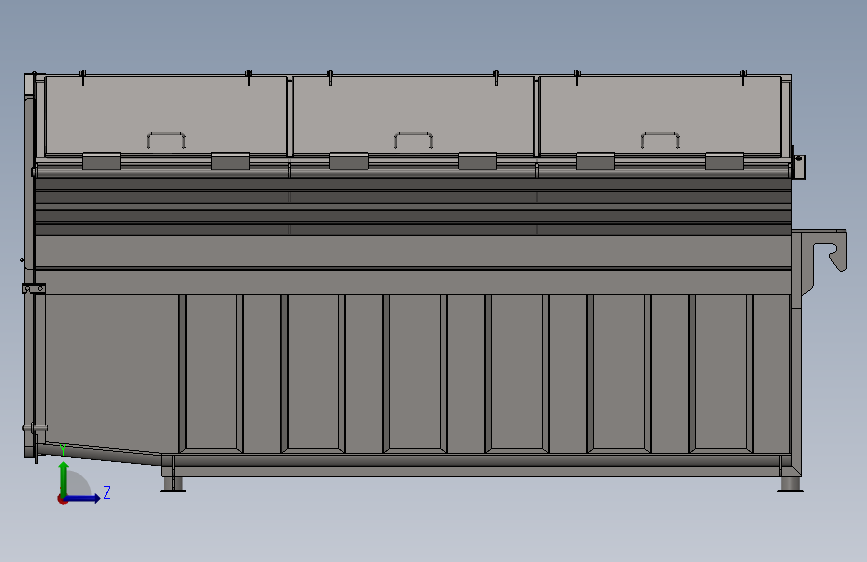Click the blue Z axis arrow of the triad
Image resolution: width=867 pixels, height=562 pixels.
(x=83, y=498)
